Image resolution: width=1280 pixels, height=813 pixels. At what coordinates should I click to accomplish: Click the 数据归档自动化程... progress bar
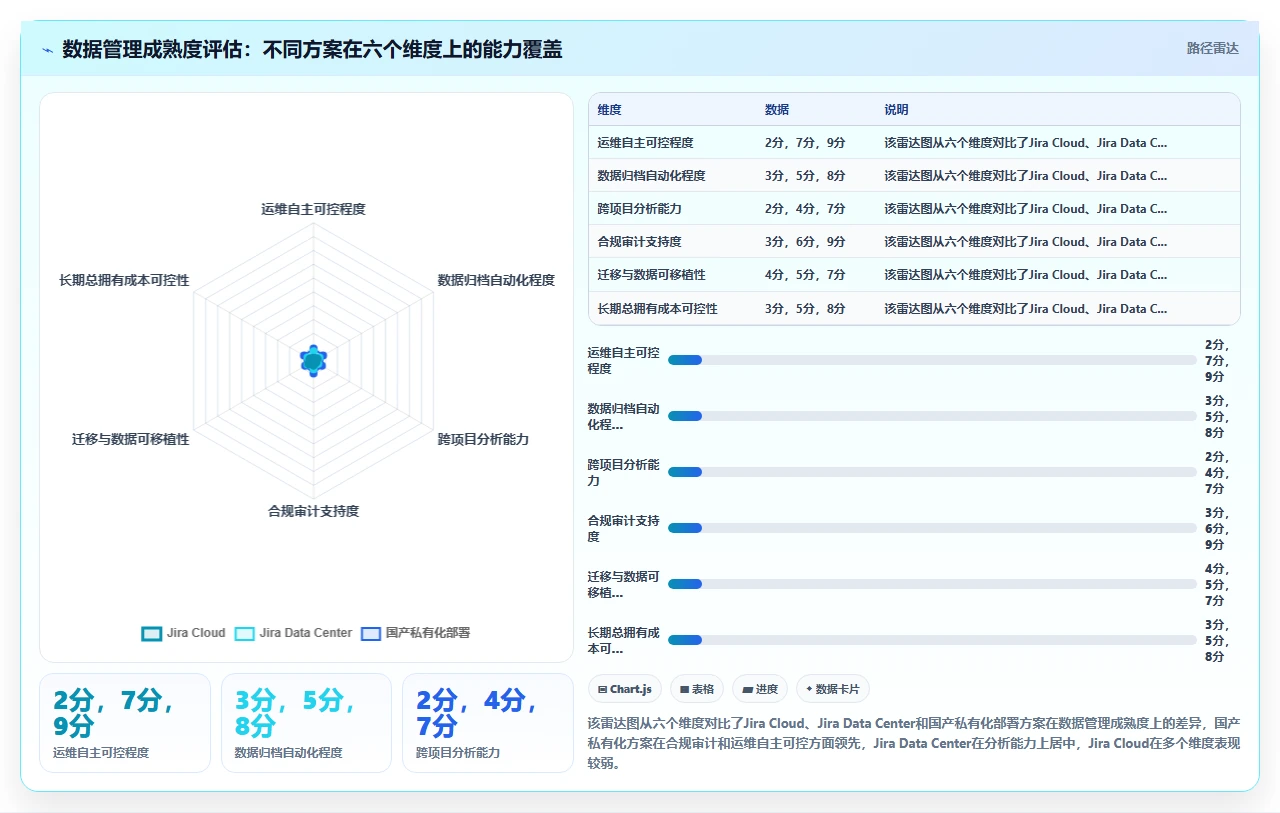[x=932, y=416]
